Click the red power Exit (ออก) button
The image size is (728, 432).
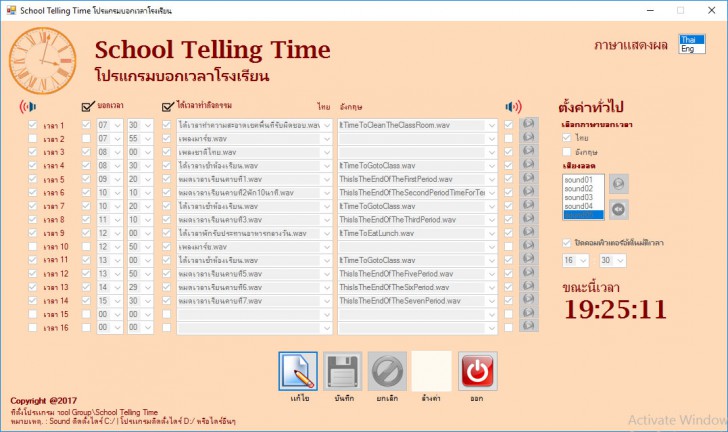click(477, 371)
